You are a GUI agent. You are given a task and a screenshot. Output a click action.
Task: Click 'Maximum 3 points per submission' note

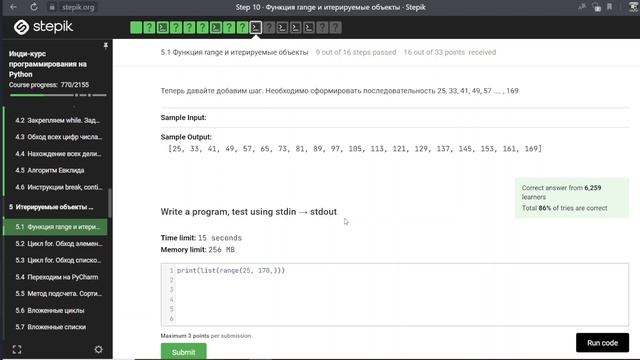click(206, 336)
